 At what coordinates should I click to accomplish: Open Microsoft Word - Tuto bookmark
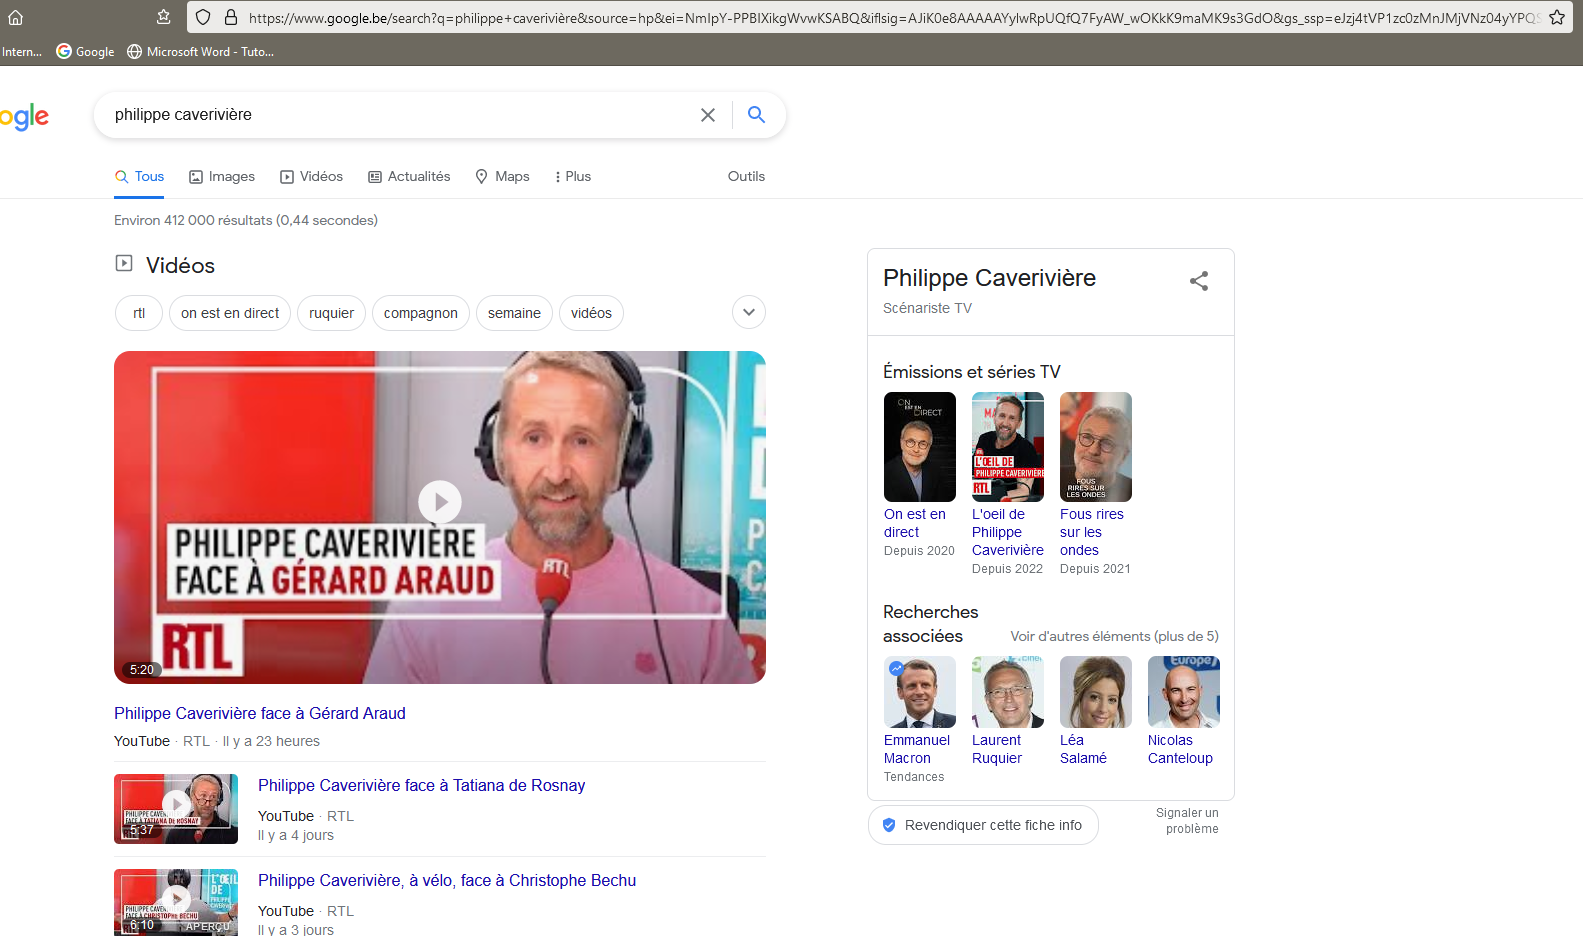[x=200, y=51]
